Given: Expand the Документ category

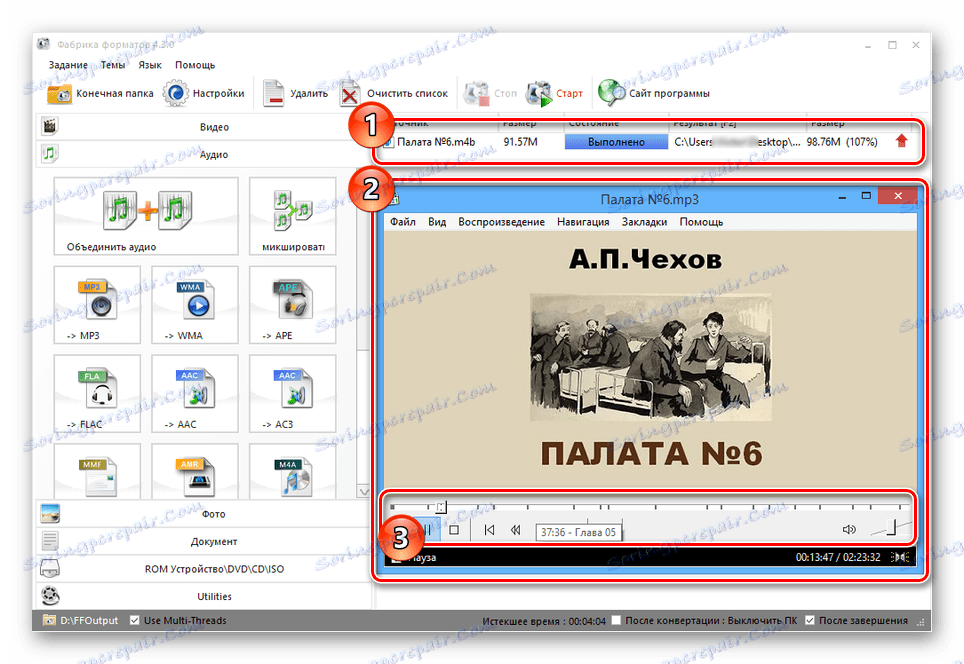Looking at the screenshot, I should (204, 541).
